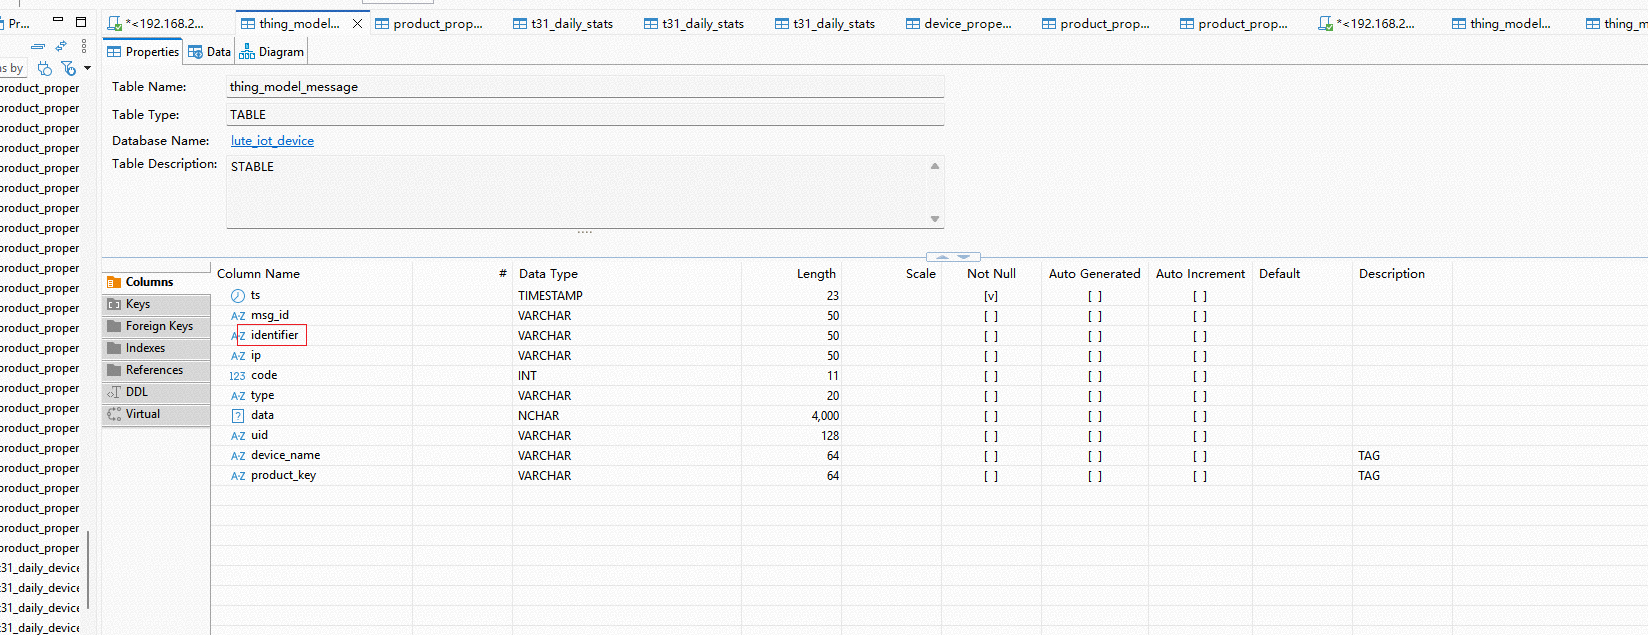Maximize the navigator panel using its icon

[81, 21]
